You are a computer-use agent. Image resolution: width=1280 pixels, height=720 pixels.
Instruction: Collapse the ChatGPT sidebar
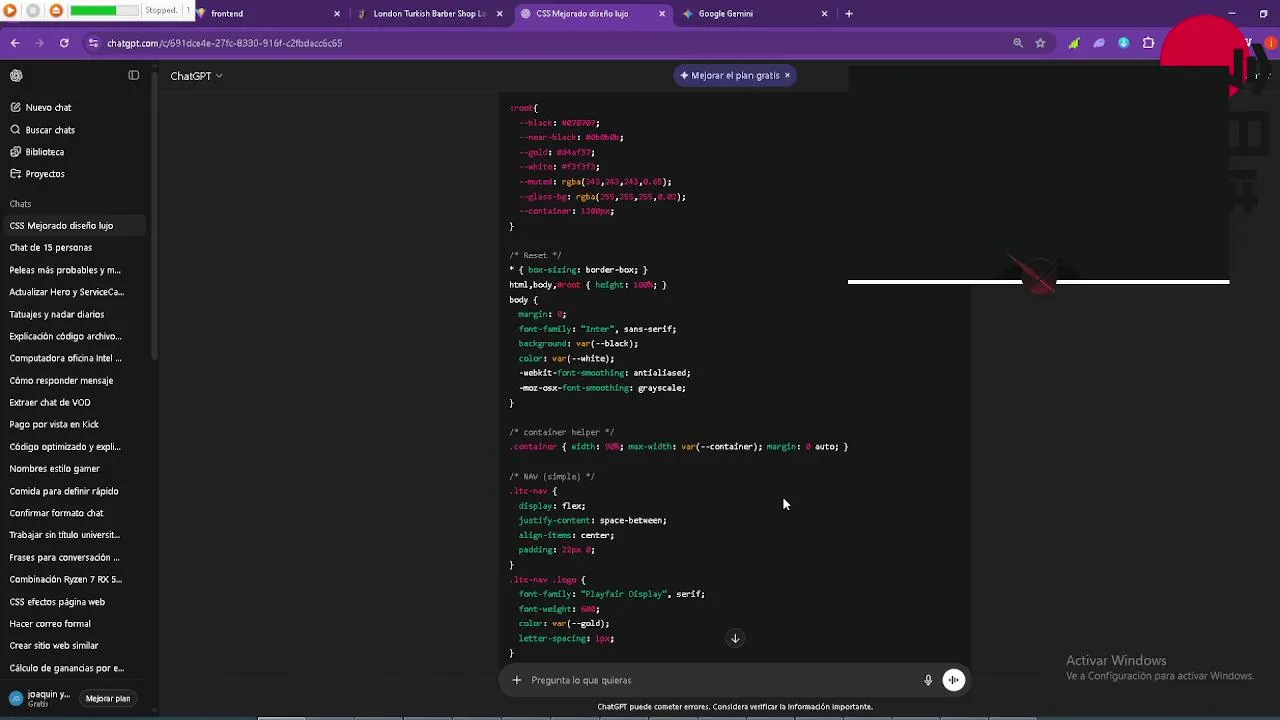tap(133, 75)
